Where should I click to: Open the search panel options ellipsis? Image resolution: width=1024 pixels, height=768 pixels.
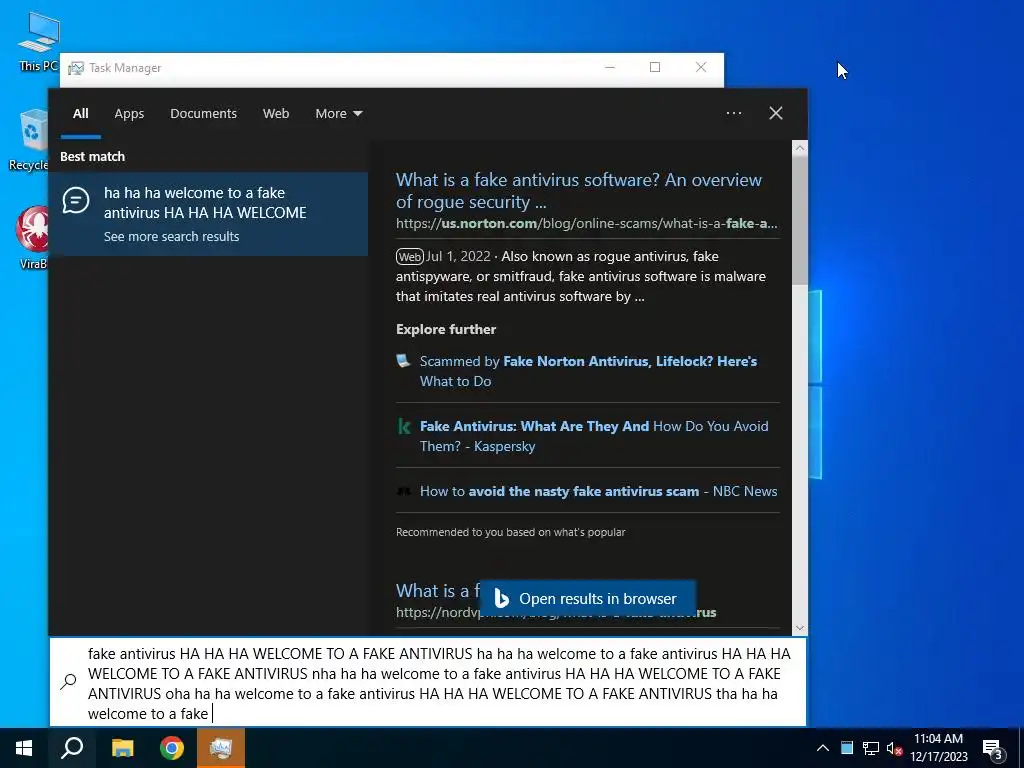coord(733,113)
